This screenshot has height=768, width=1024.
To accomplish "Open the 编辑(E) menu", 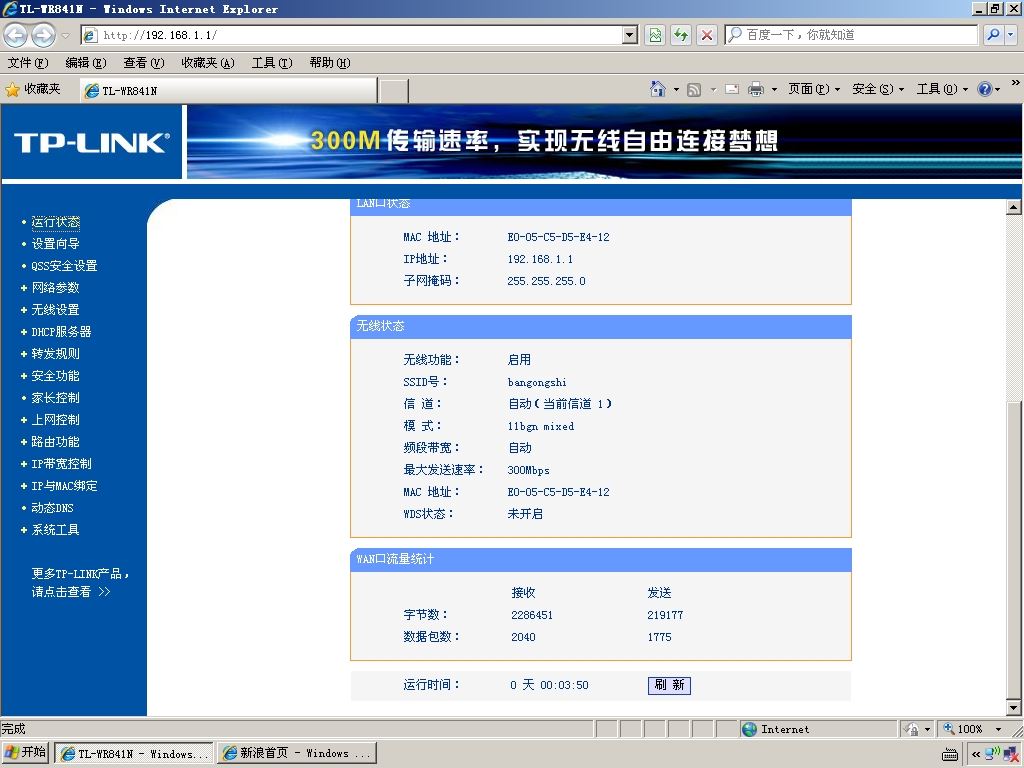I will click(x=86, y=63).
